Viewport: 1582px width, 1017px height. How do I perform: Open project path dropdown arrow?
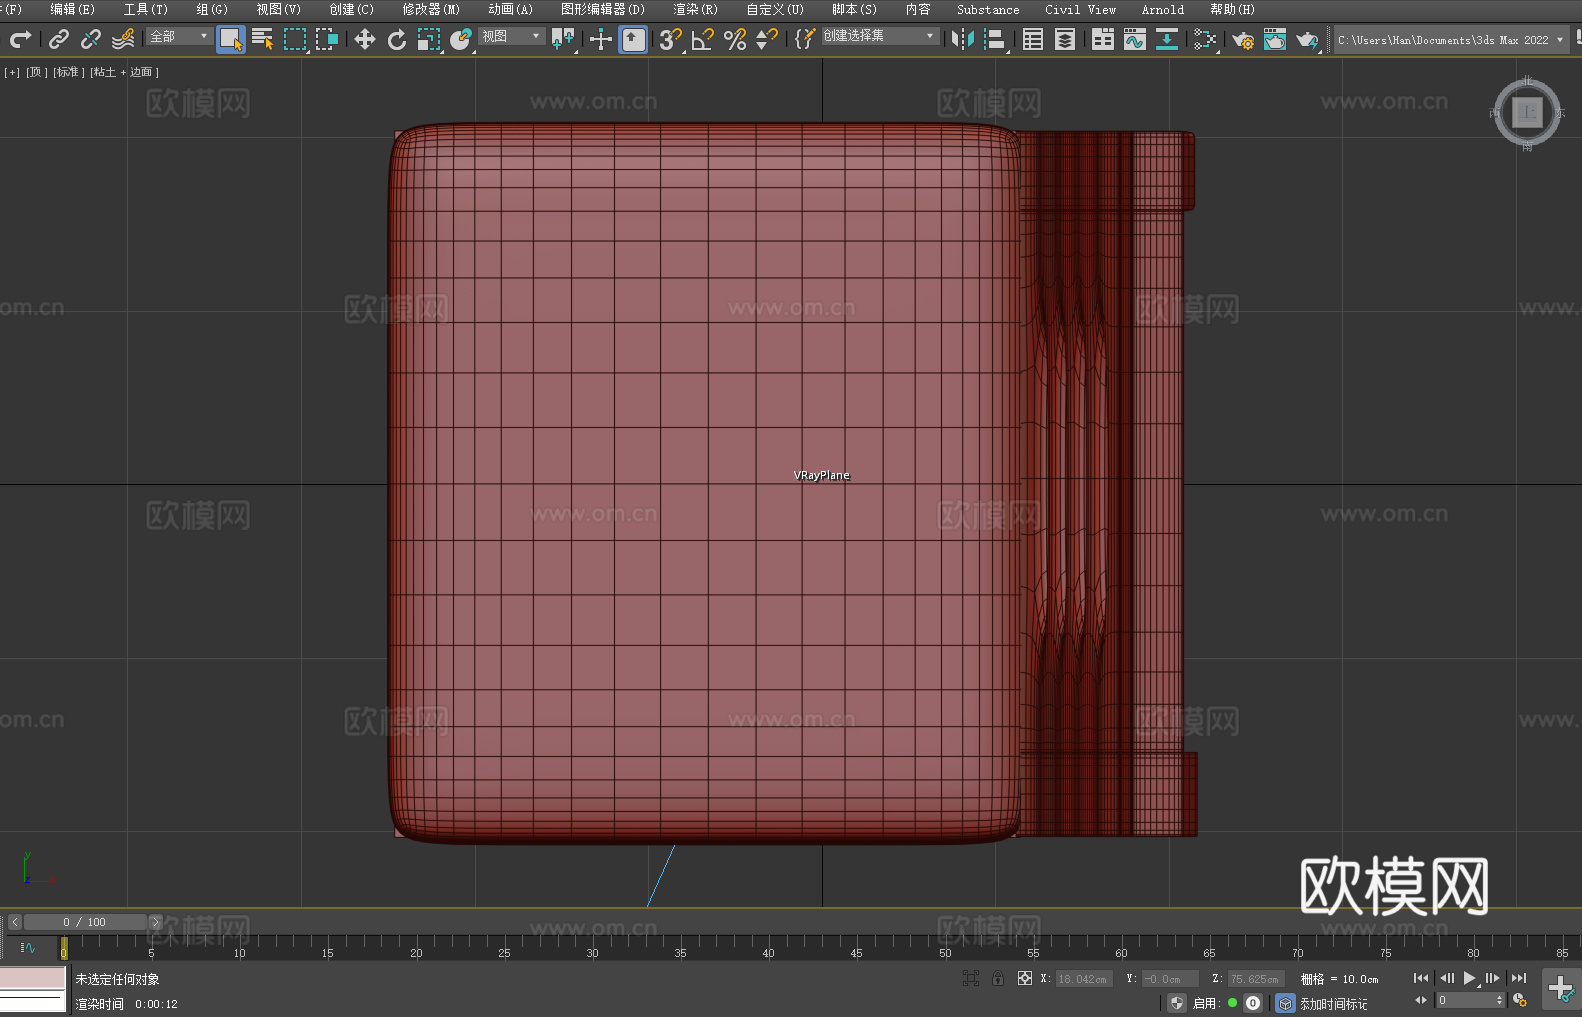click(1559, 40)
